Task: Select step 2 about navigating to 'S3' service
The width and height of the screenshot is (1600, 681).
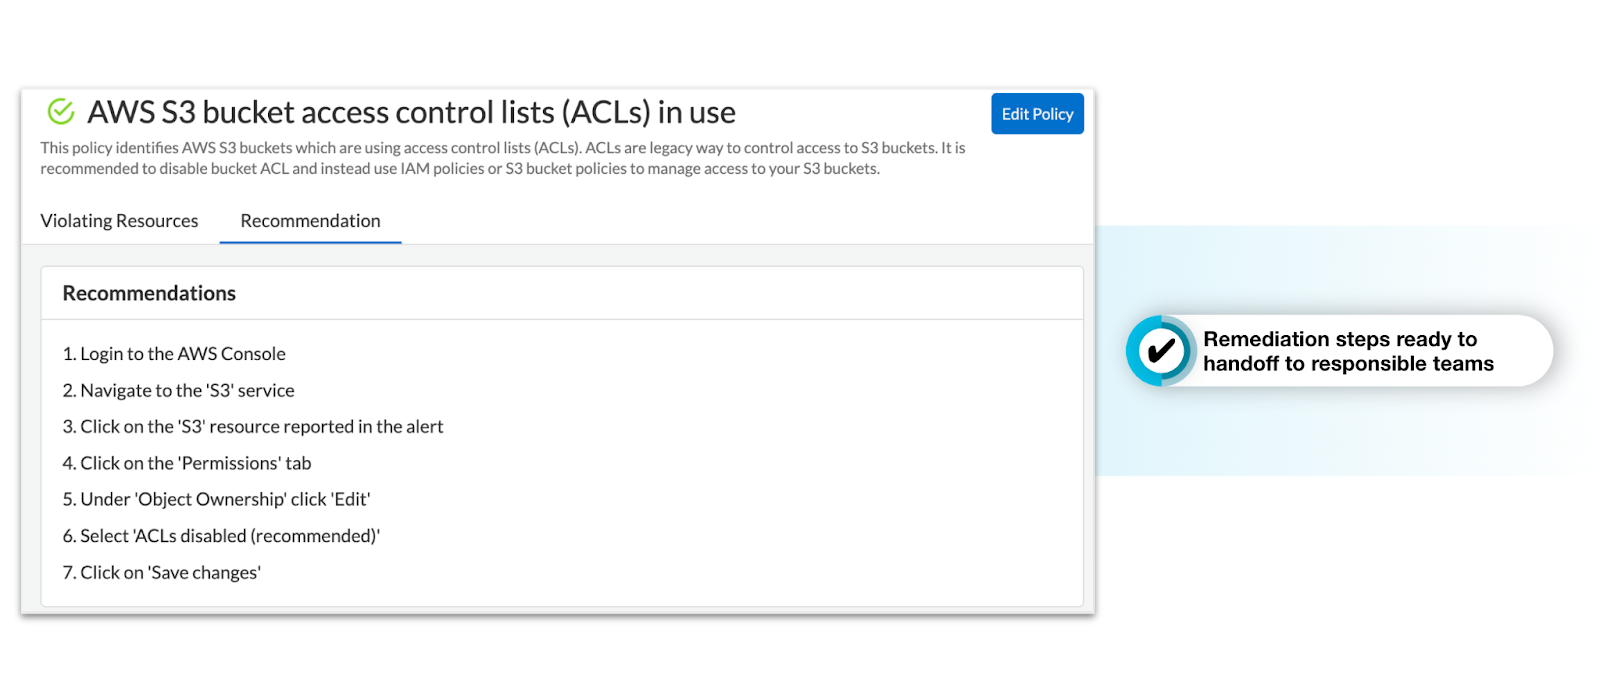Action: coord(178,391)
